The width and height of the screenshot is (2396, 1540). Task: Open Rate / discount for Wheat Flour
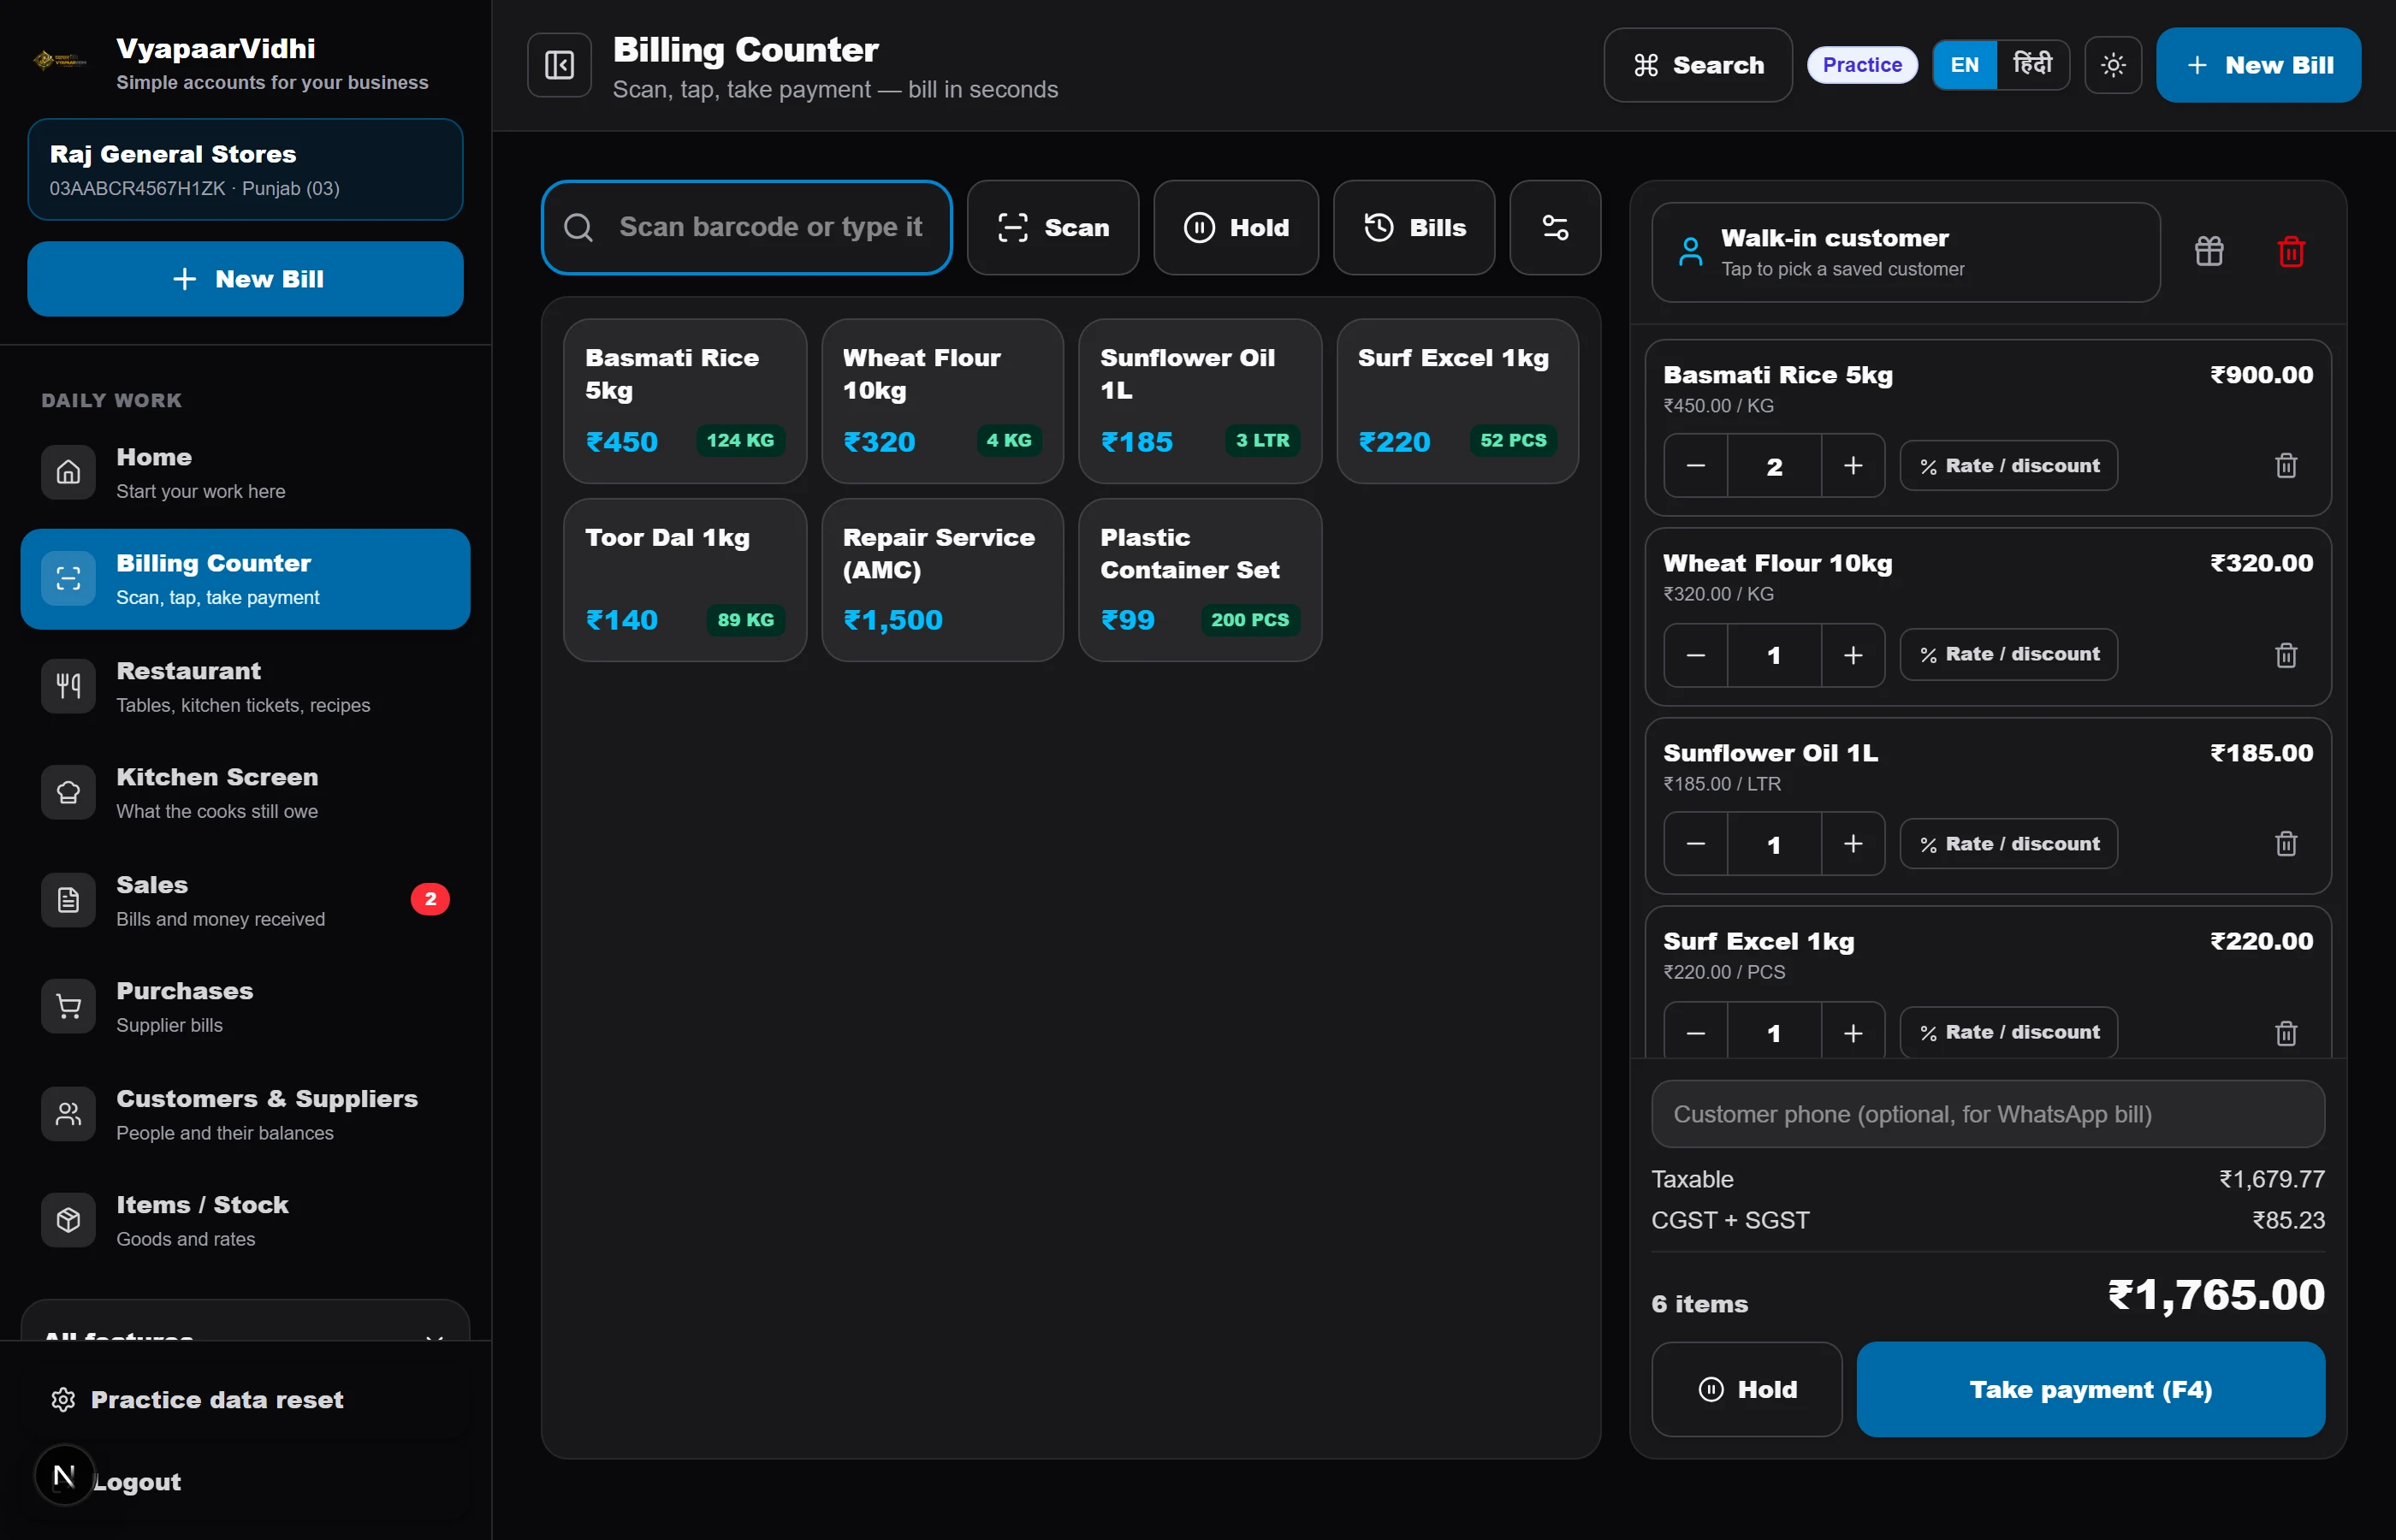point(2008,655)
